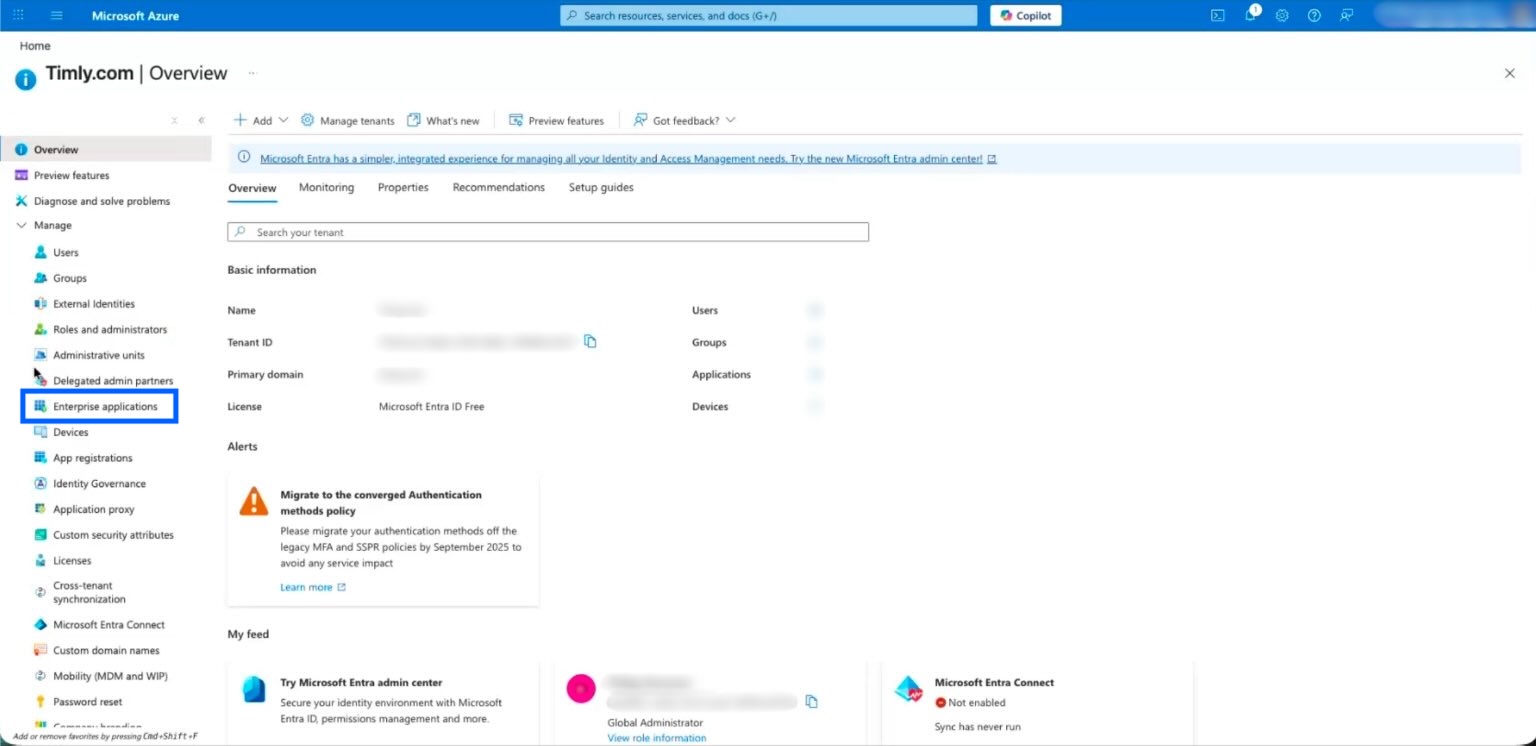Copy the Tenant ID to clipboard
The image size is (1536, 746).
pyautogui.click(x=590, y=341)
